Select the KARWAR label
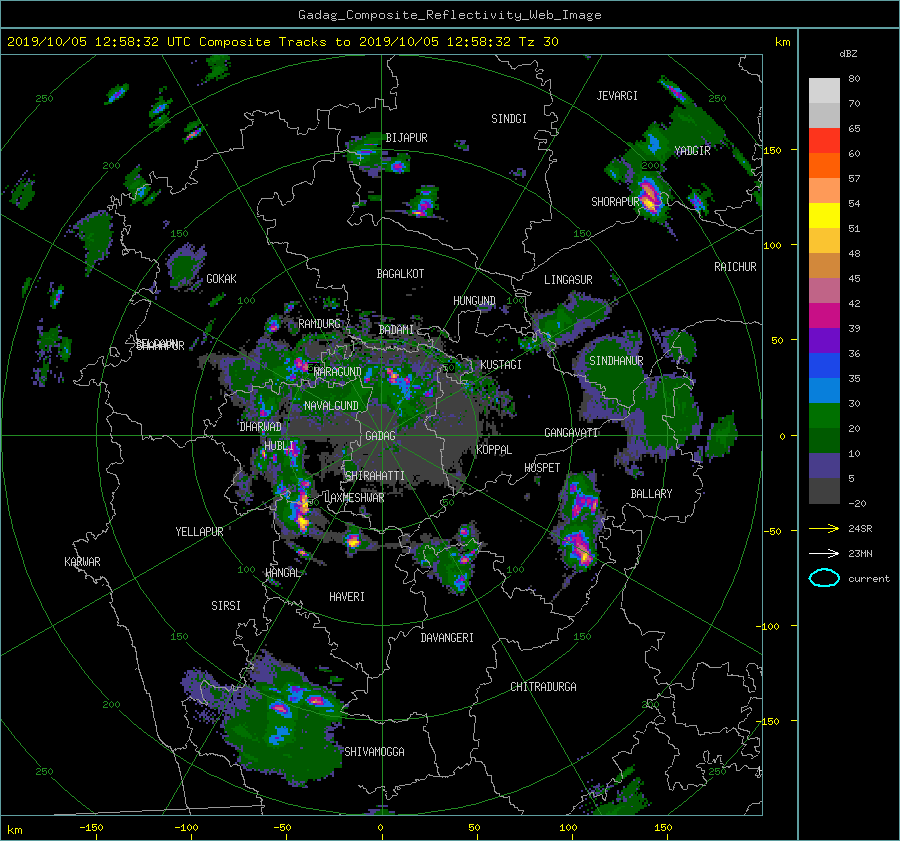The height and width of the screenshot is (841, 900). tap(82, 561)
